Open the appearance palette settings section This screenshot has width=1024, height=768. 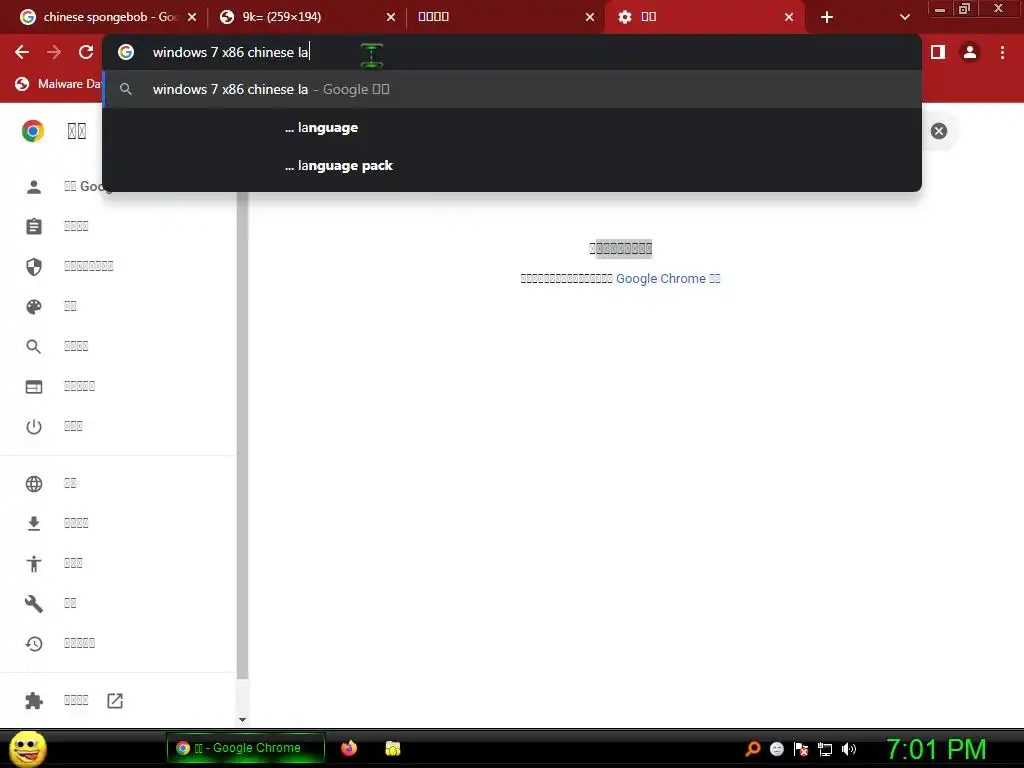point(34,307)
